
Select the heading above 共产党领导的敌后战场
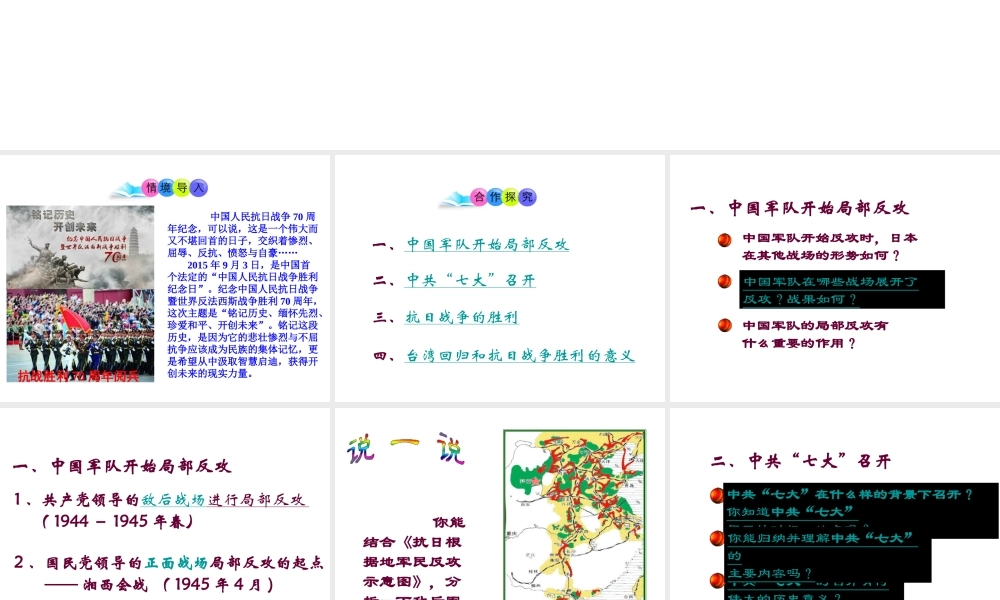pos(122,466)
